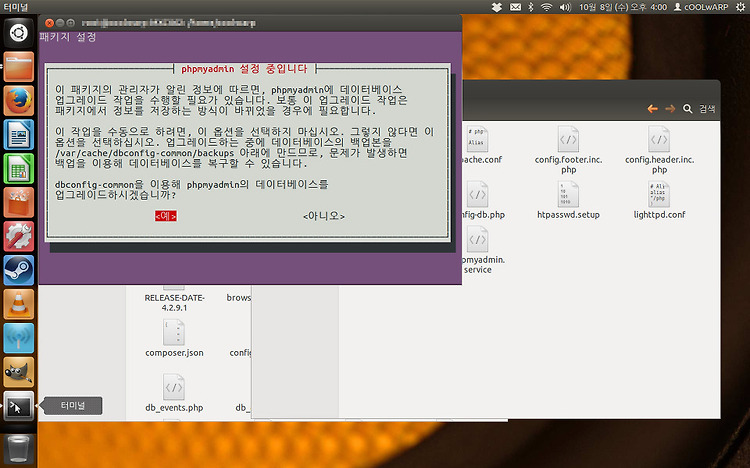Launch GIMP from the launcher
This screenshot has width=750, height=468.
click(x=19, y=372)
